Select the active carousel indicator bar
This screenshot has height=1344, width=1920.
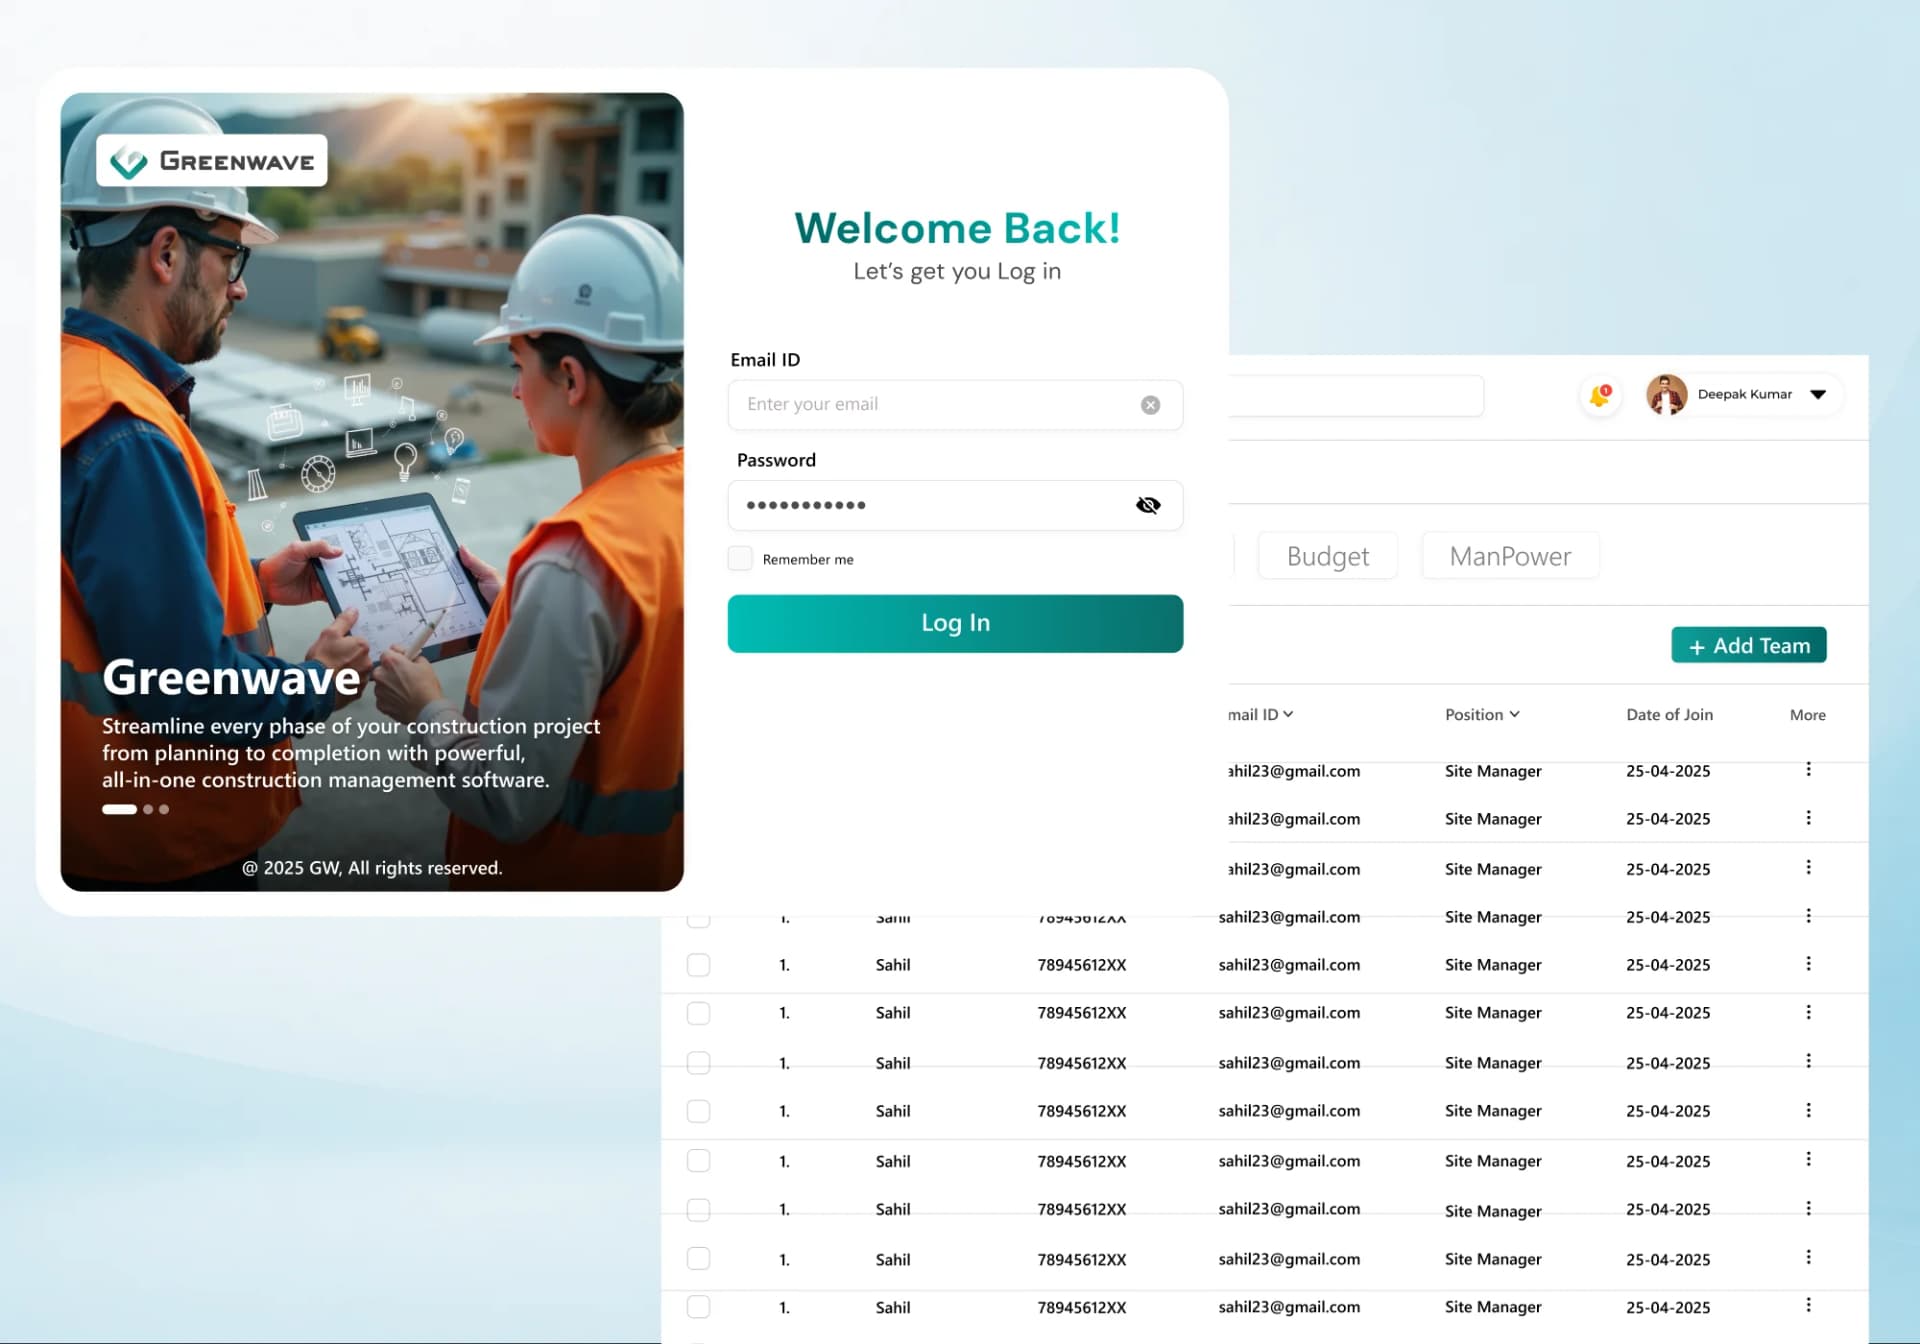click(x=119, y=809)
